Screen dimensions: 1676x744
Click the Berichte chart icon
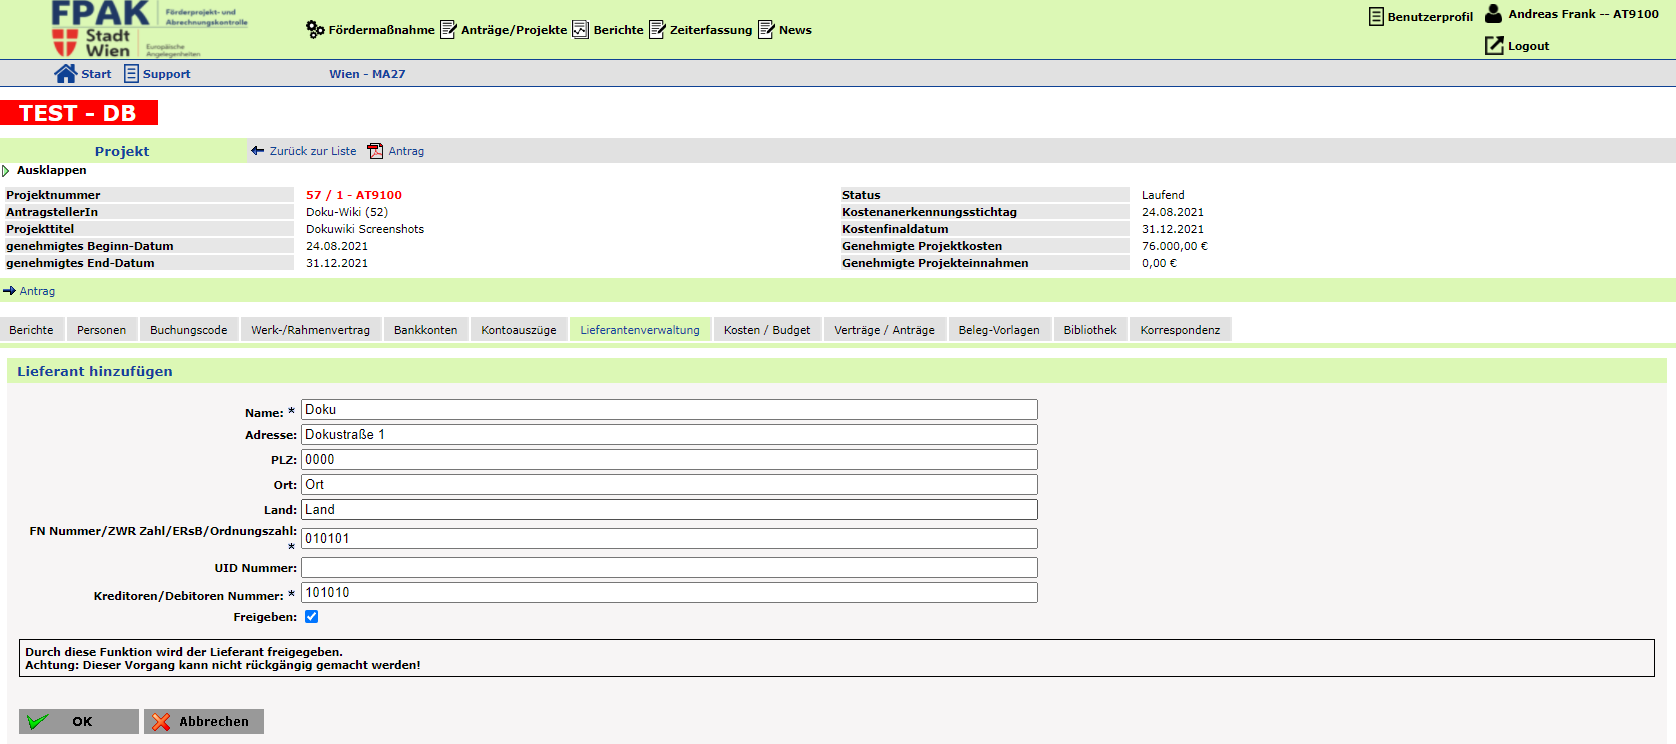580,30
